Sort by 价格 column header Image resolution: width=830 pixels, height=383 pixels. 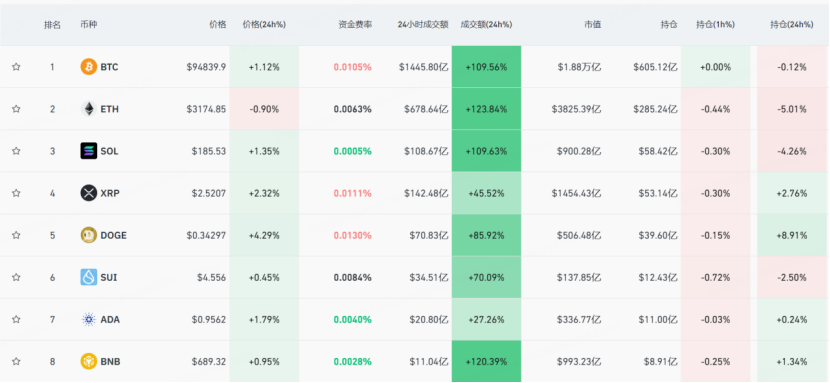(218, 25)
